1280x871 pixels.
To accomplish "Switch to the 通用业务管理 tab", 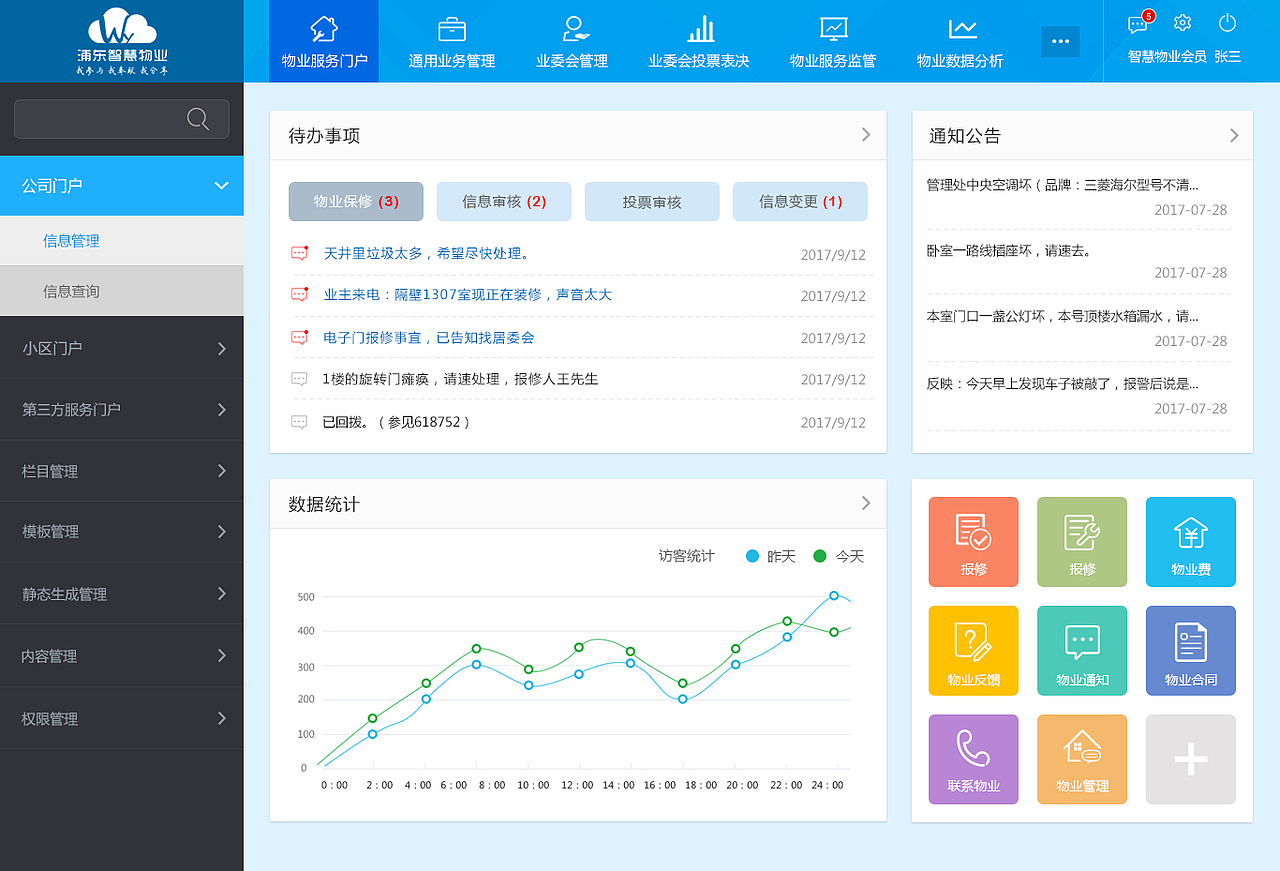I will point(450,41).
